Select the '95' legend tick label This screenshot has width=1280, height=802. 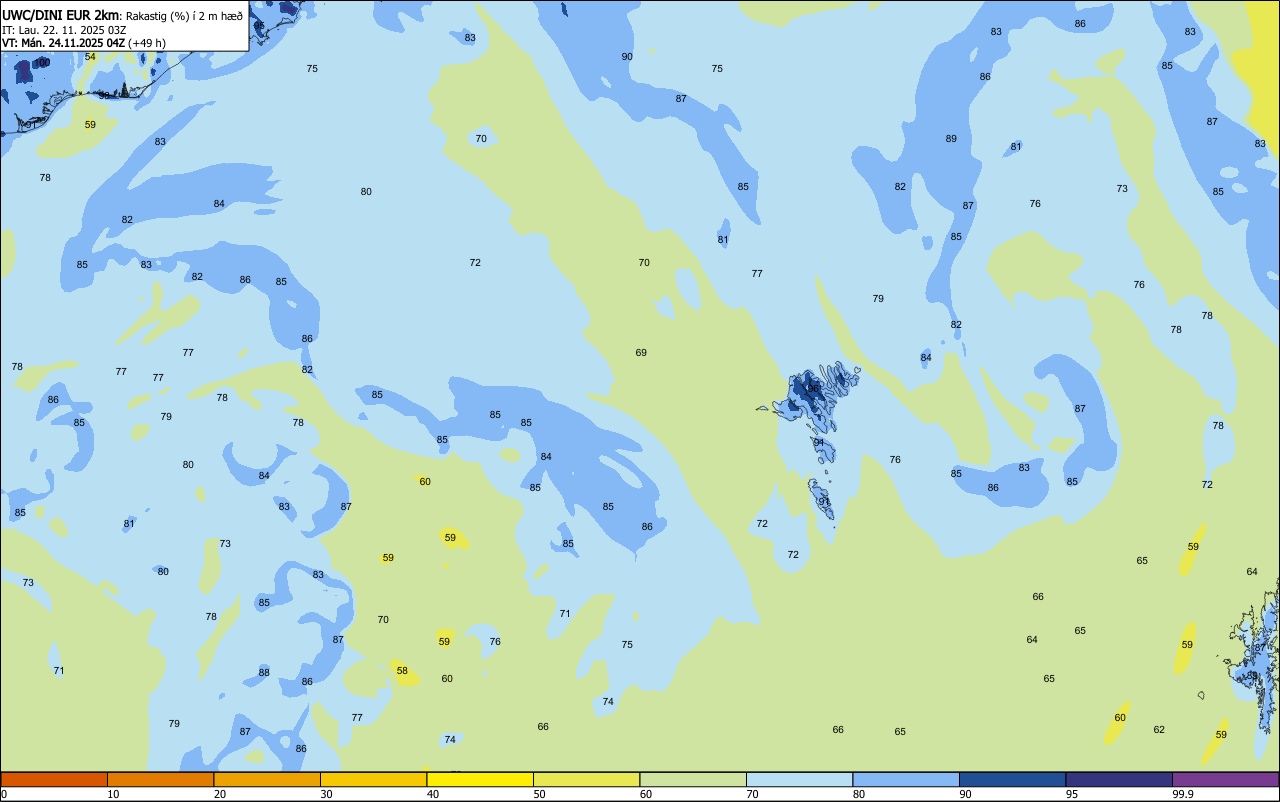(1073, 794)
